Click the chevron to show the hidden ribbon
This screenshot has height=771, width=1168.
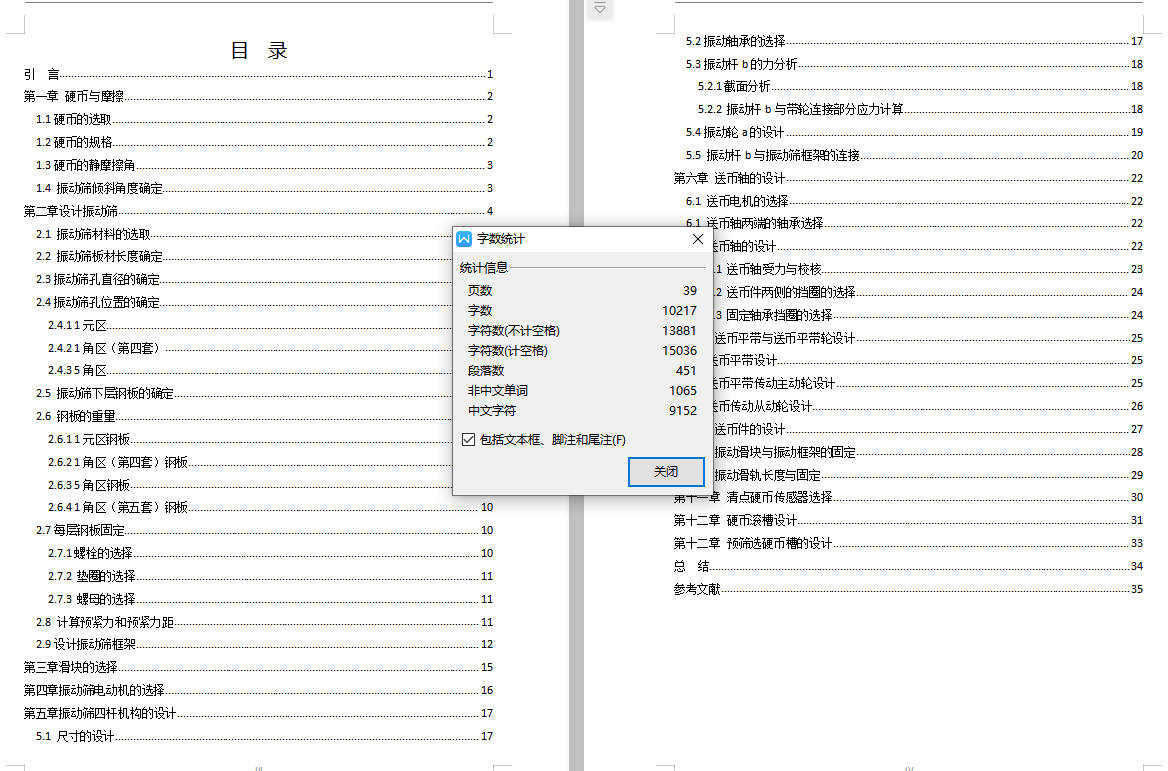[598, 7]
